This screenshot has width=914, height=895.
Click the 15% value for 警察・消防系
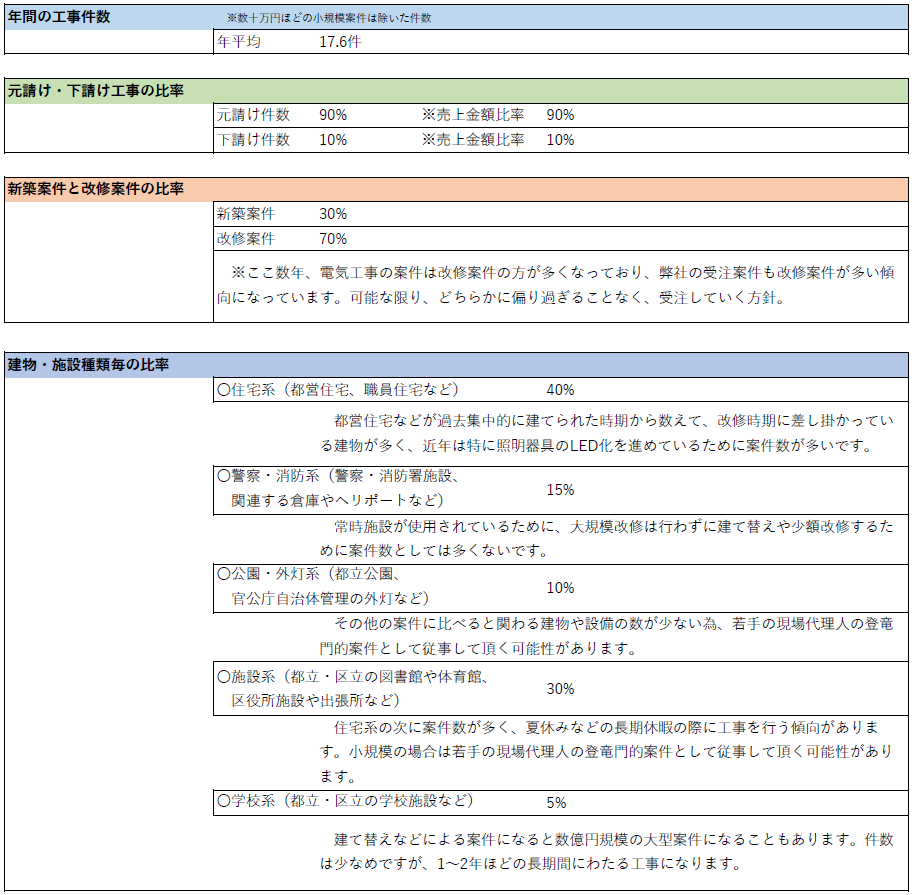click(560, 489)
